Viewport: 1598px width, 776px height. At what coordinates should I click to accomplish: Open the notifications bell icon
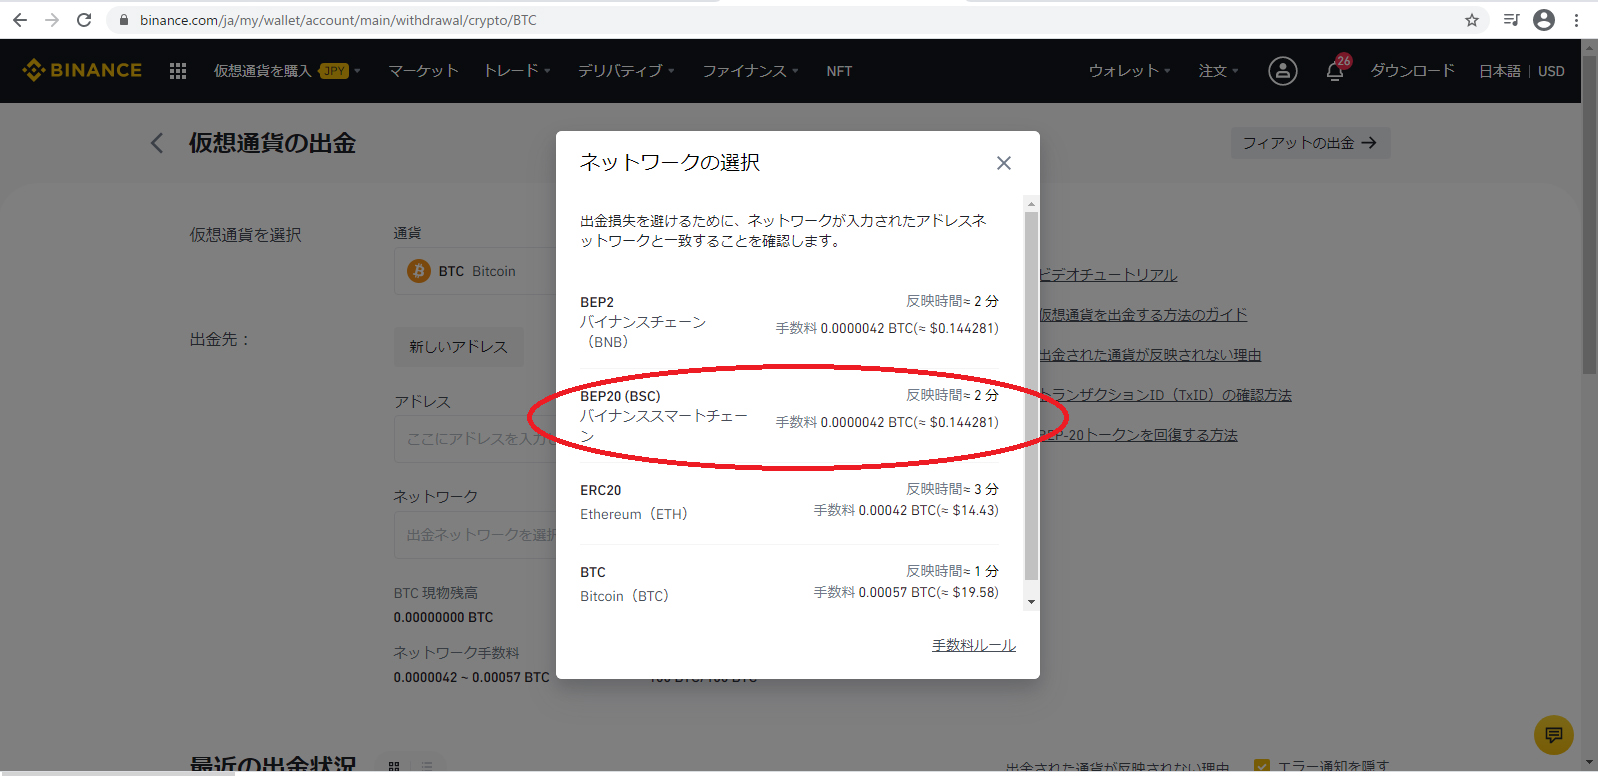coord(1335,71)
